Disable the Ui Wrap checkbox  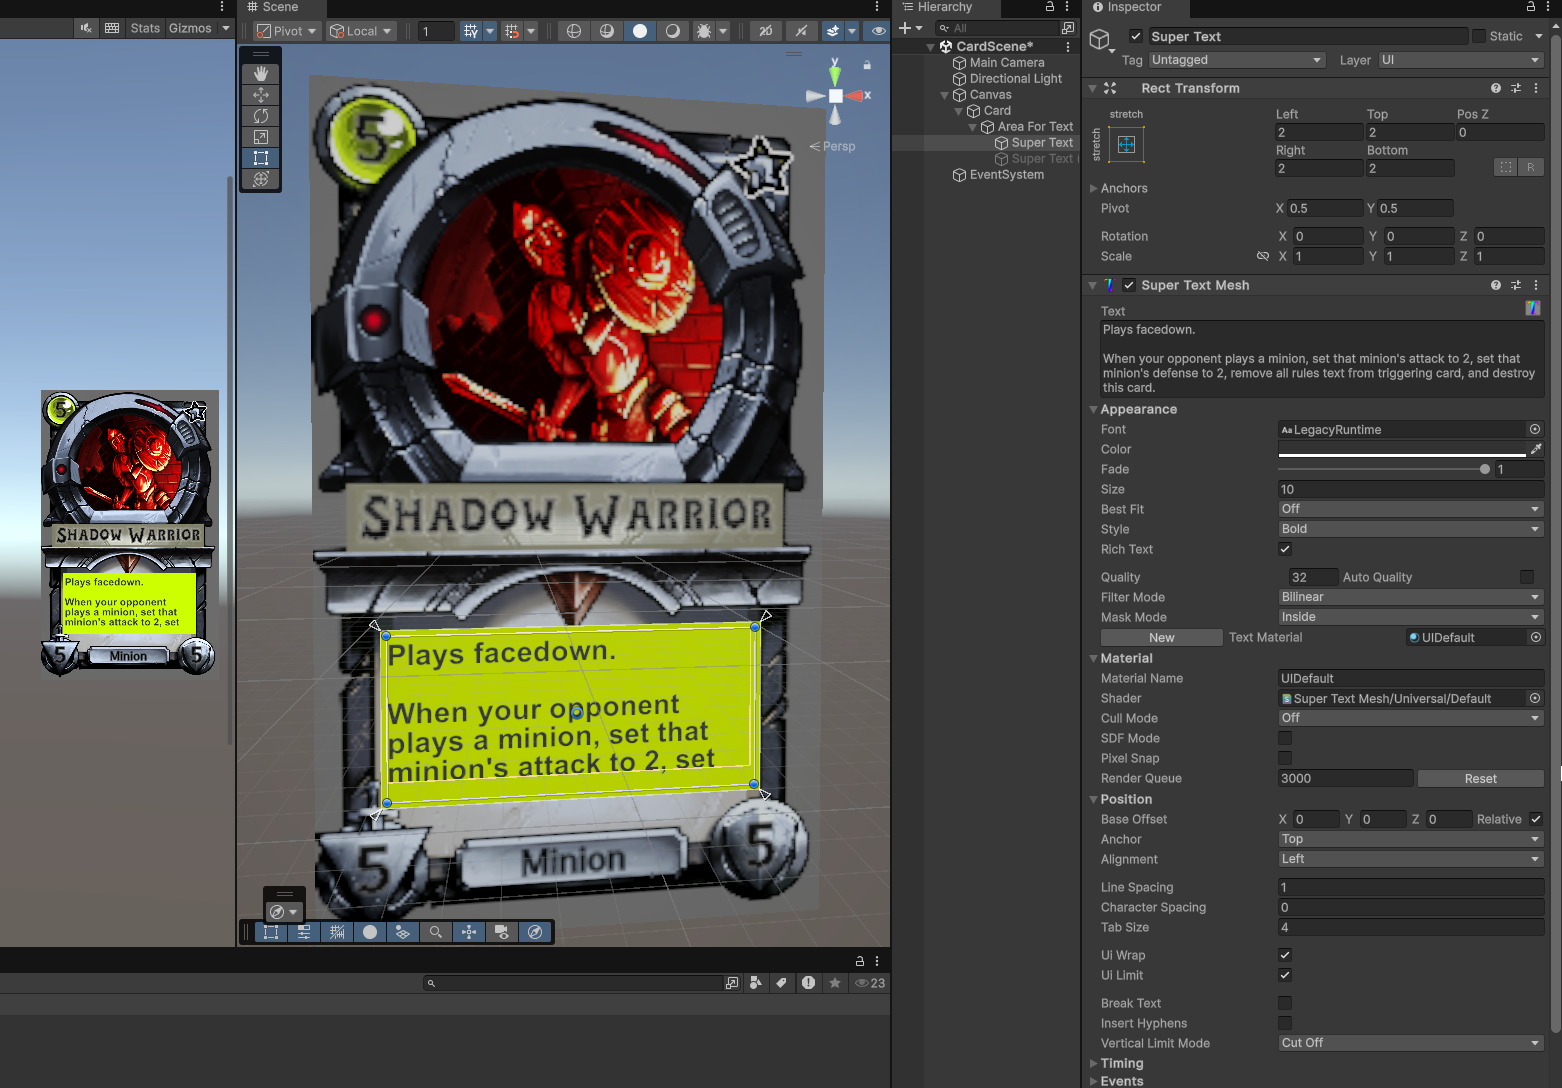click(1285, 955)
